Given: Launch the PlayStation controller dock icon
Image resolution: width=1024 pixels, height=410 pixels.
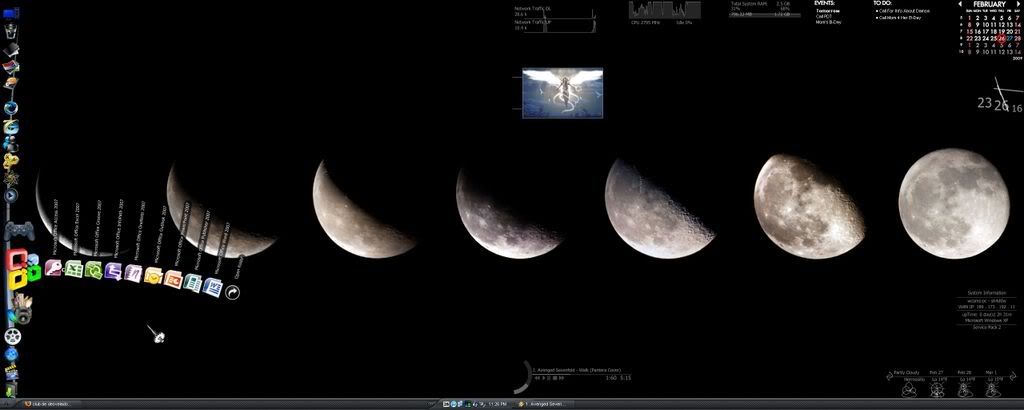Looking at the screenshot, I should click(18, 231).
